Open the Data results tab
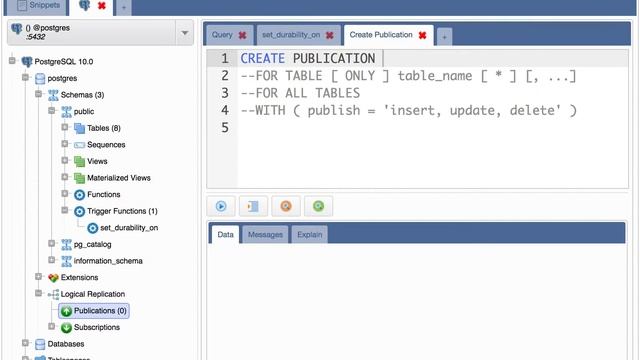The image size is (640, 360). (x=225, y=235)
